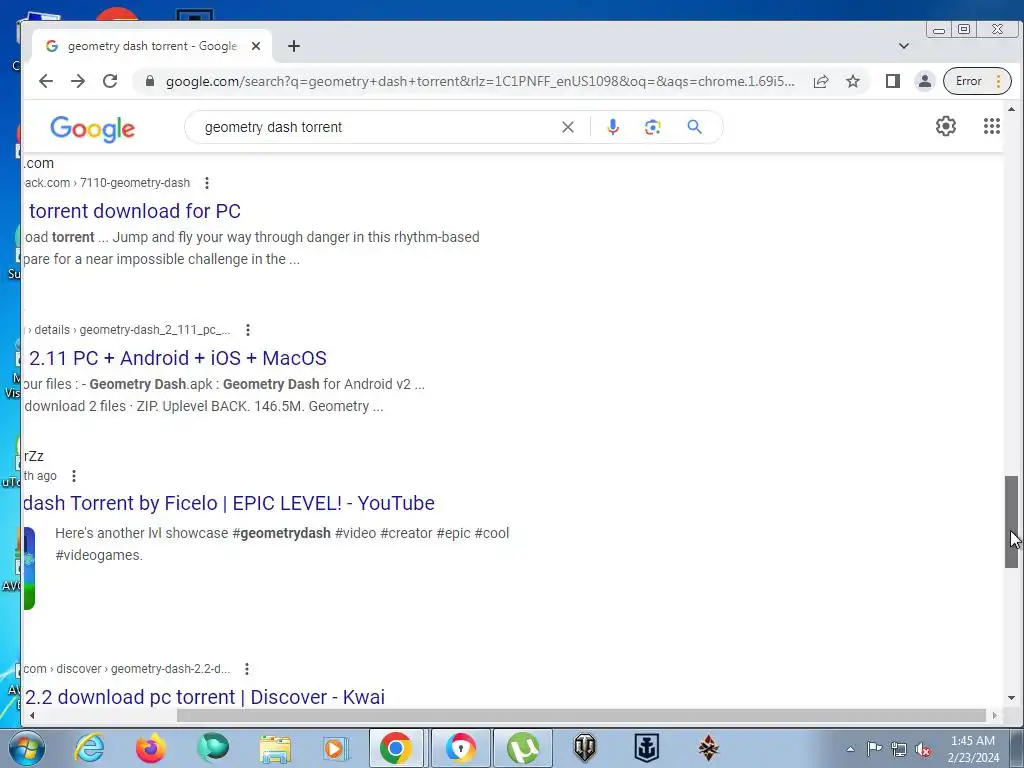Open the Google apps grid
This screenshot has width=1024, height=768.
point(991,126)
